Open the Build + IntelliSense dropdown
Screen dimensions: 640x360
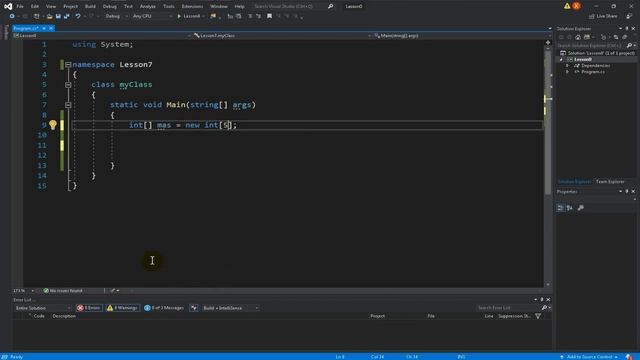pos(230,308)
